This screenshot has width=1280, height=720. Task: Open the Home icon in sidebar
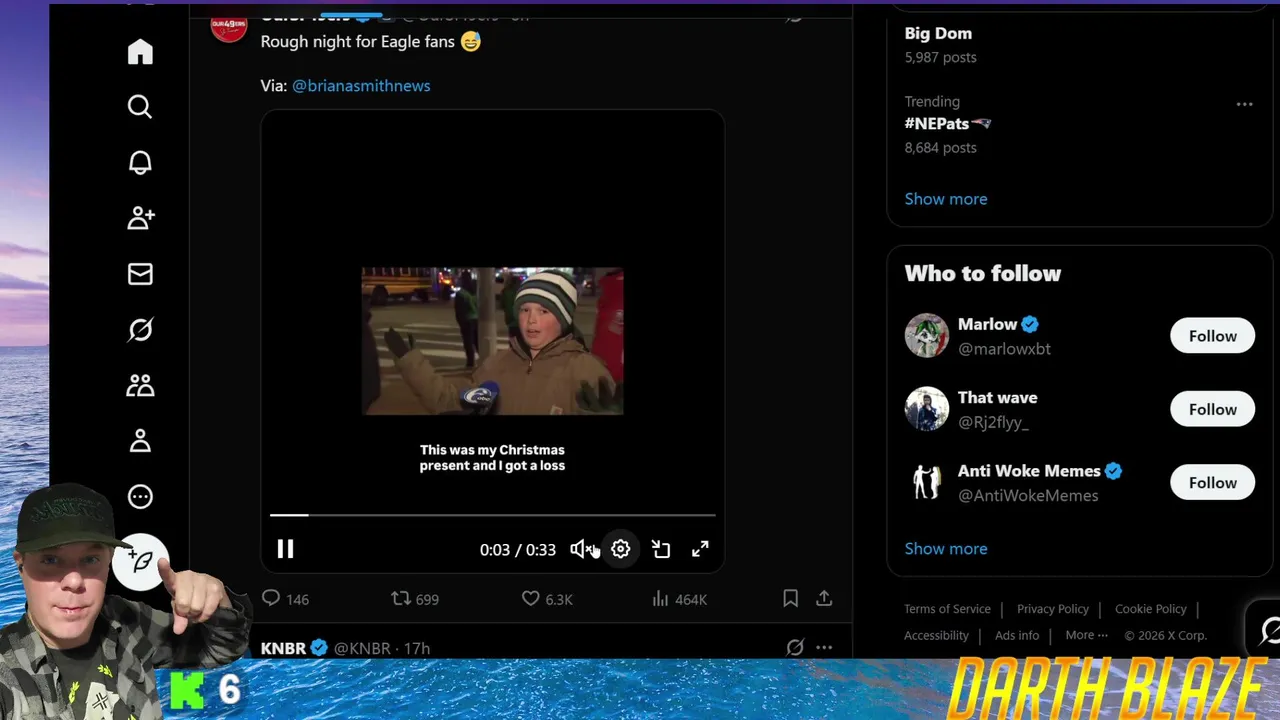click(x=140, y=52)
